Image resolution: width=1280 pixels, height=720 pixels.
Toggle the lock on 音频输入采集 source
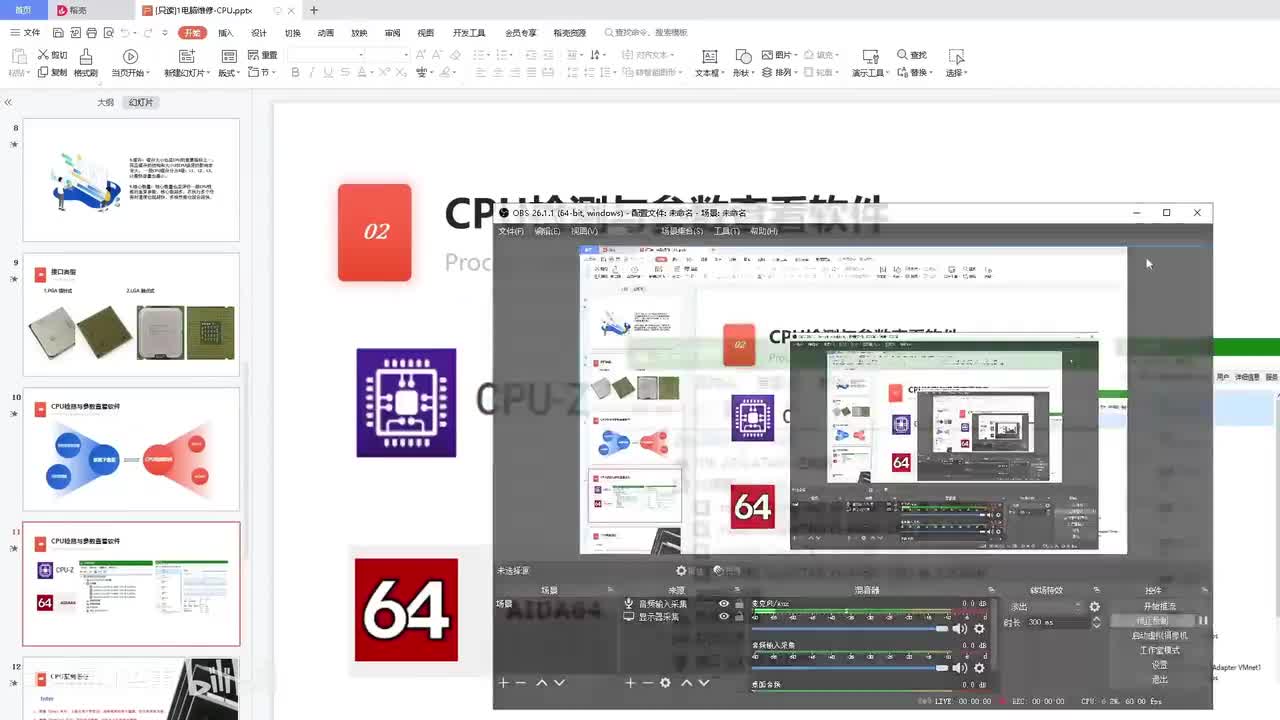[x=739, y=604]
